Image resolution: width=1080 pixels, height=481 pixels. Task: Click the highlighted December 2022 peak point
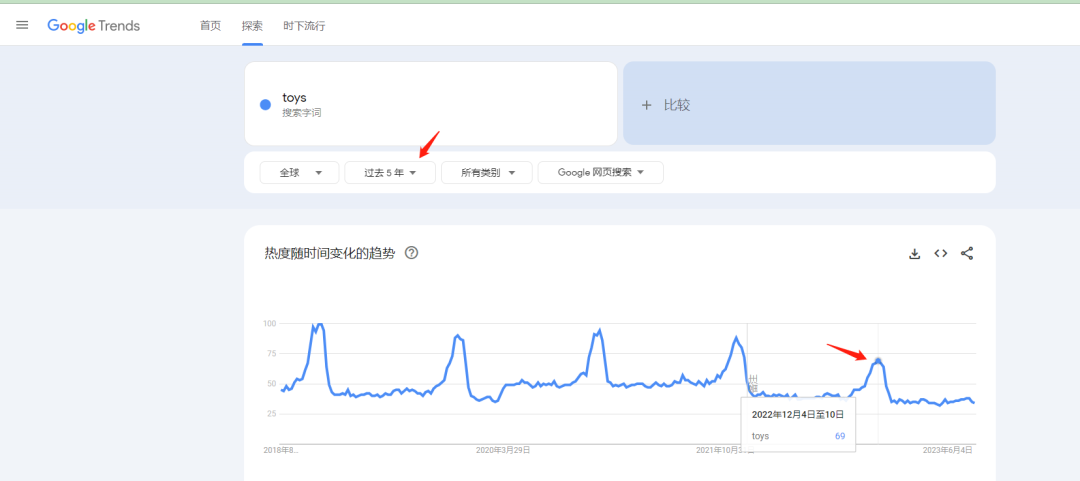877,360
